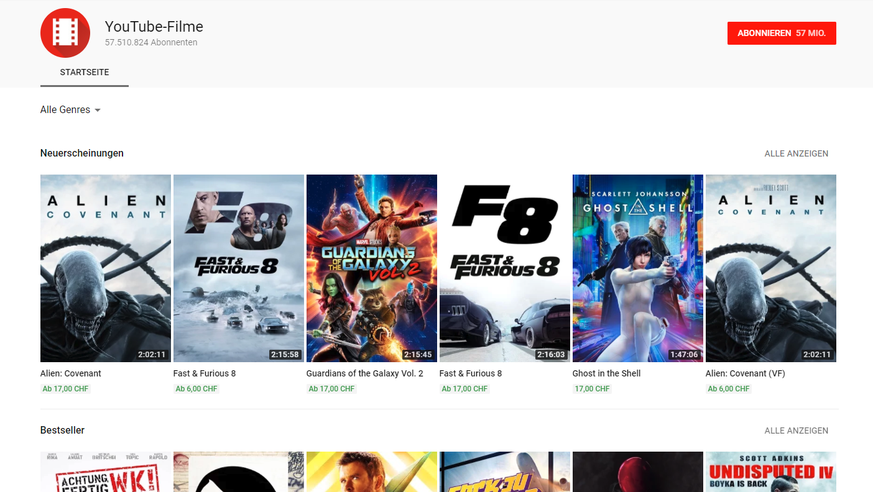Viewport: 873px width, 492px height.
Task: Open the Fast & Furious 8 poster lasting 2:15:58
Action: click(238, 268)
